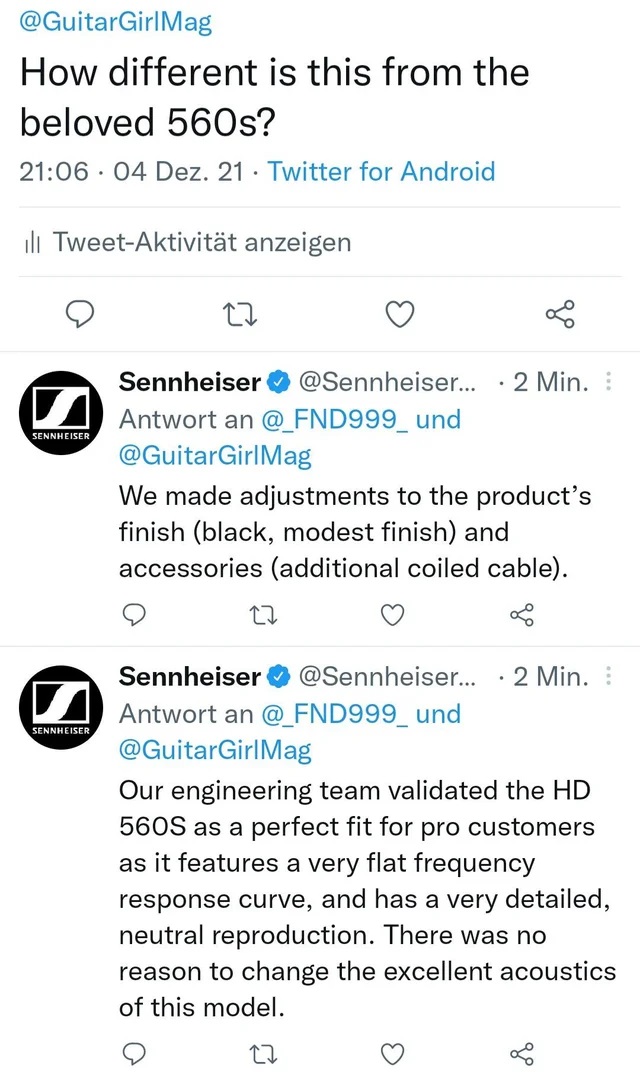
Task: Open options menu on the second Sennheiser reply
Action: point(608,677)
